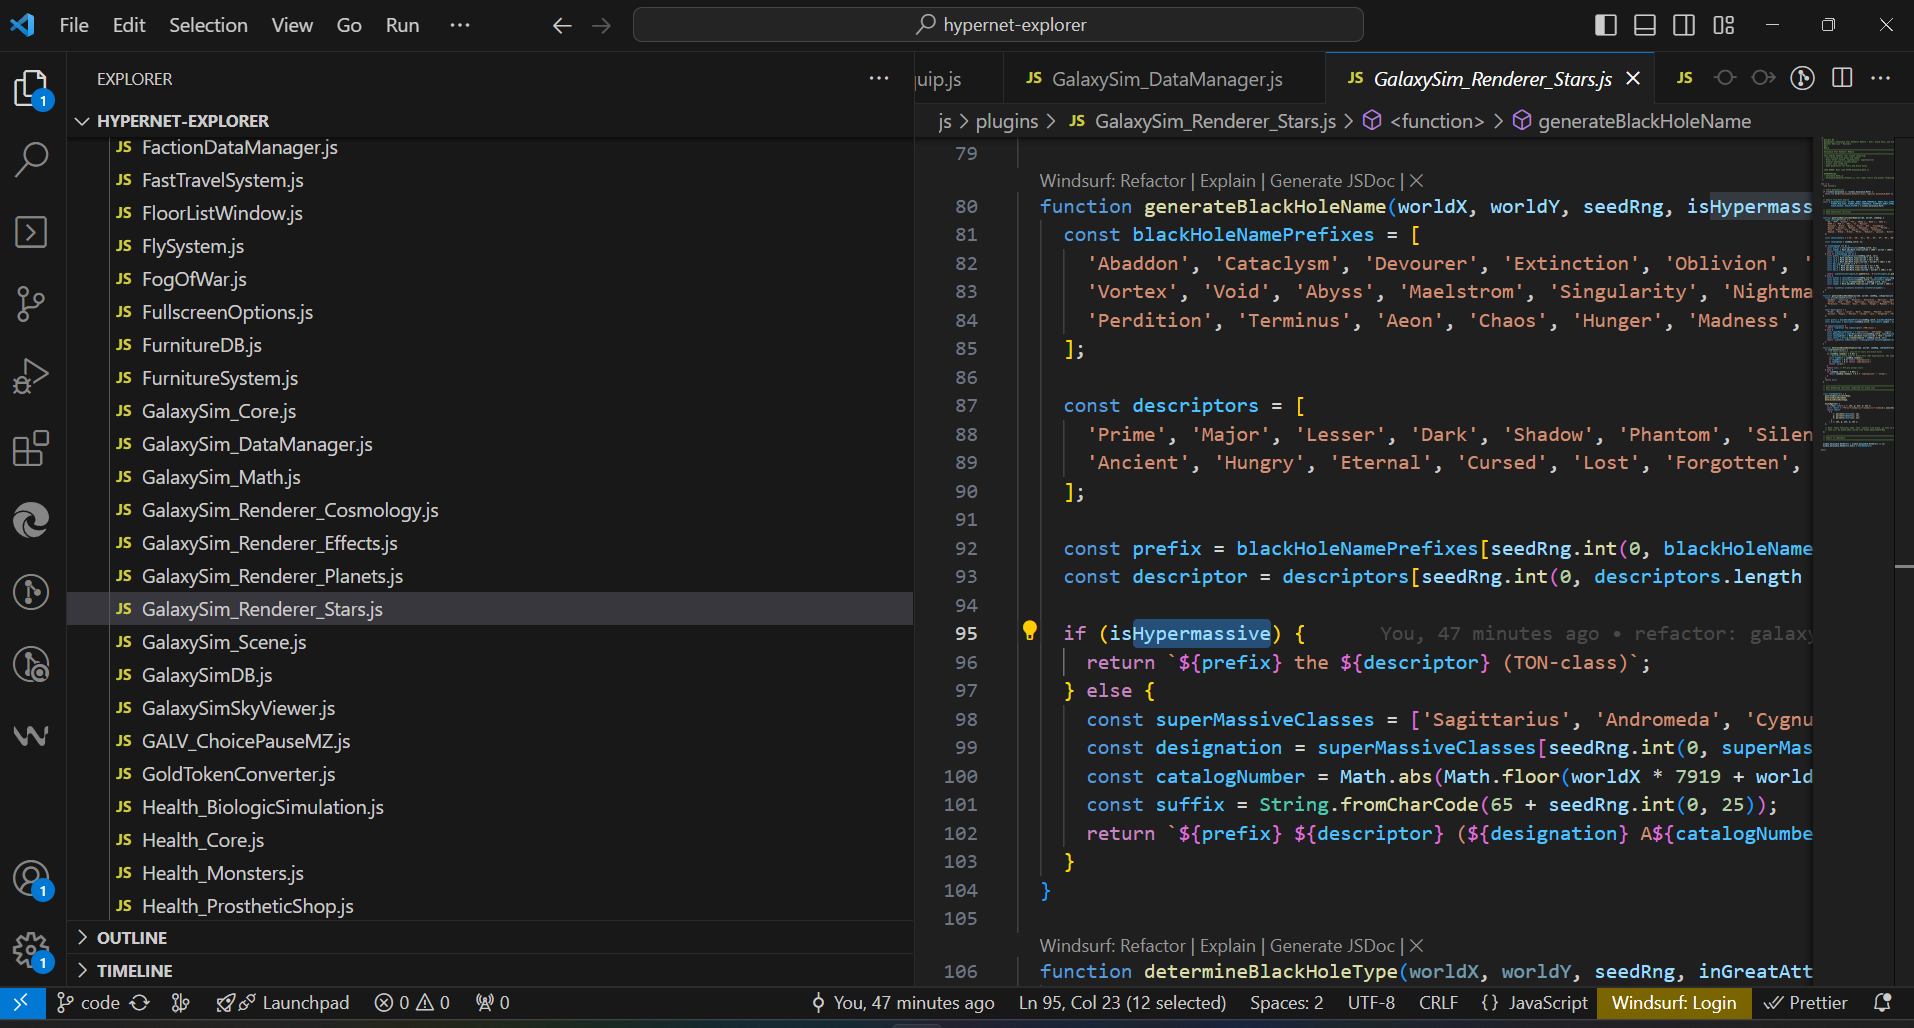Viewport: 1914px width, 1028px height.
Task: Open forwarded ports indicator in status bar
Action: (x=493, y=1003)
